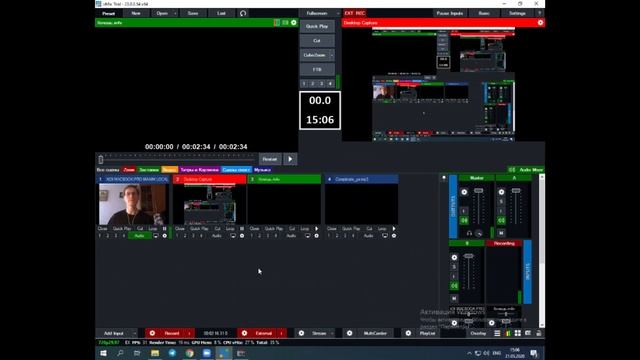The width and height of the screenshot is (640, 360).
Task: Open bus A audio settings gear
Action: (x=501, y=192)
